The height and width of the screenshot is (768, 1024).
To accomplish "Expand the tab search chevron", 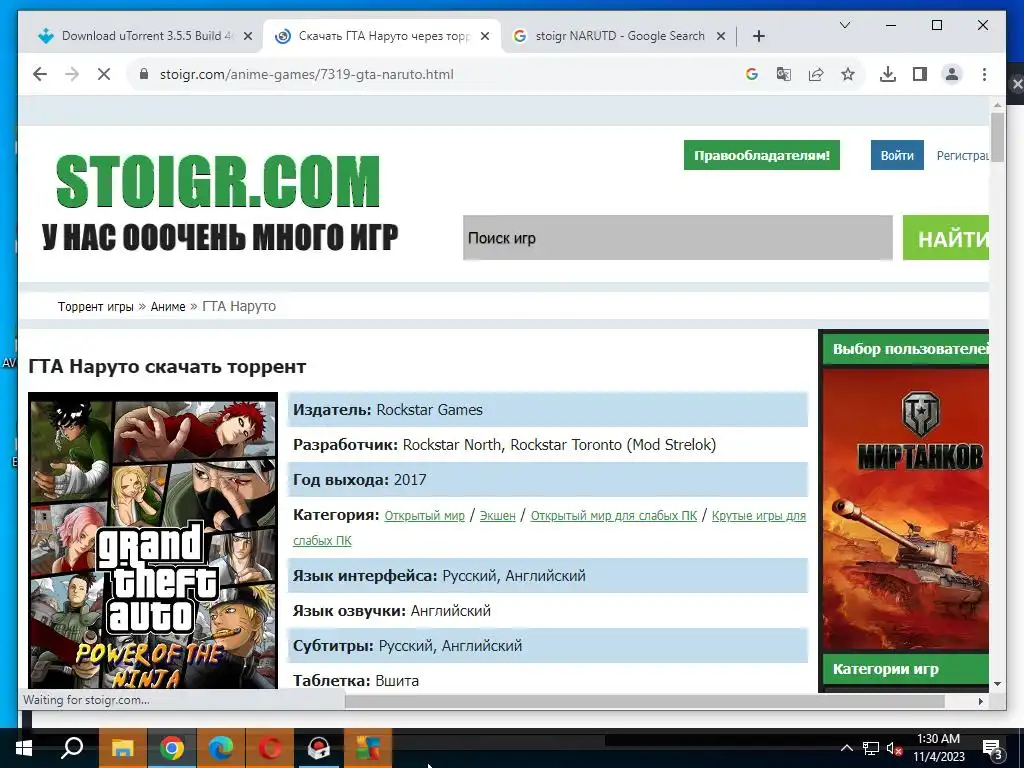I will (x=844, y=25).
